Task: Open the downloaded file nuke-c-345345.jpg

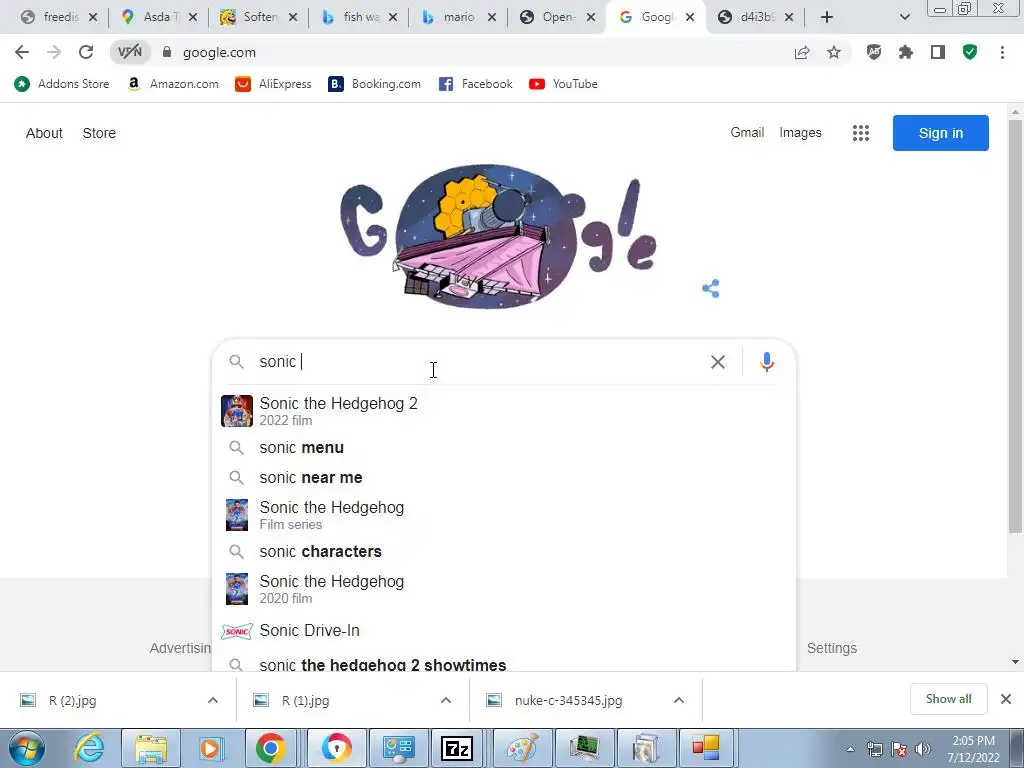Action: pyautogui.click(x=568, y=700)
